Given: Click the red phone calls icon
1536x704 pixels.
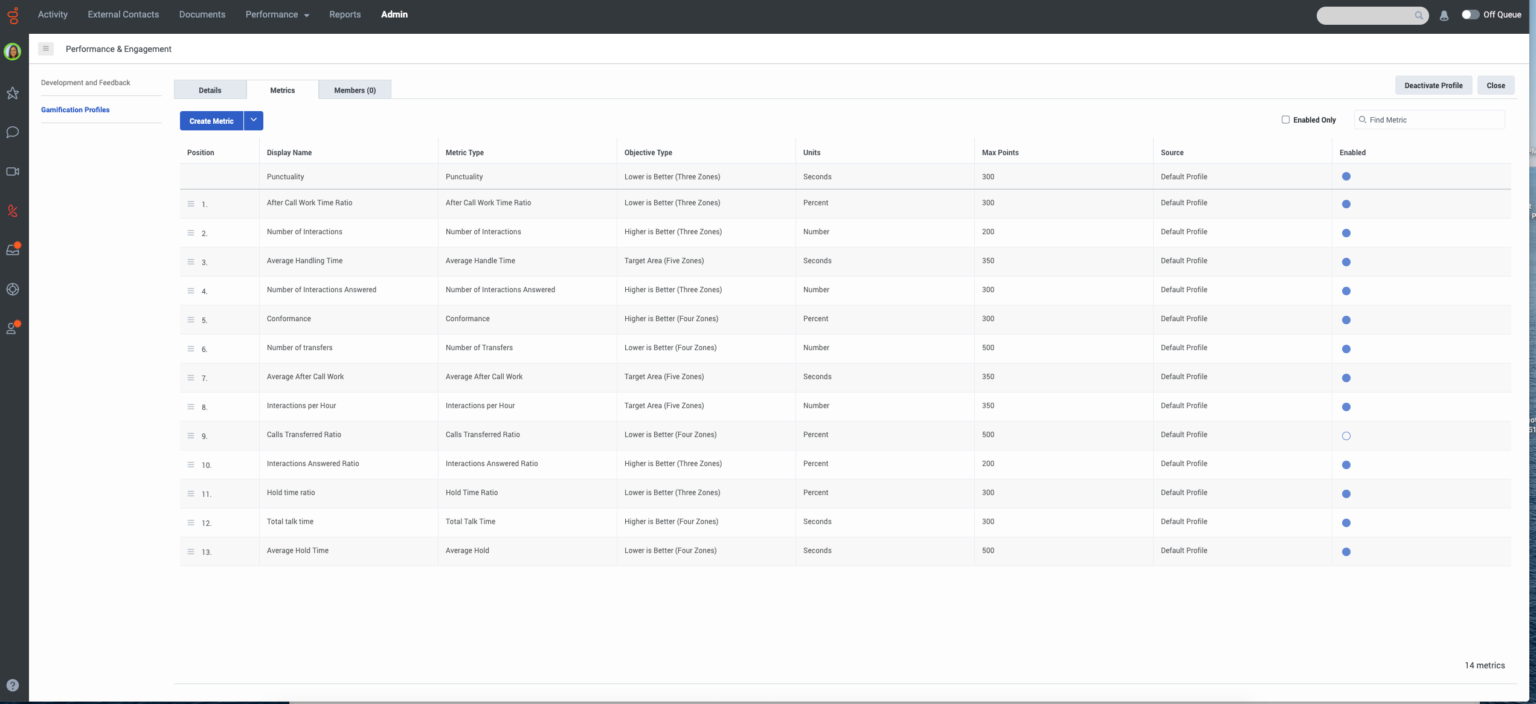Looking at the screenshot, I should pos(13,211).
